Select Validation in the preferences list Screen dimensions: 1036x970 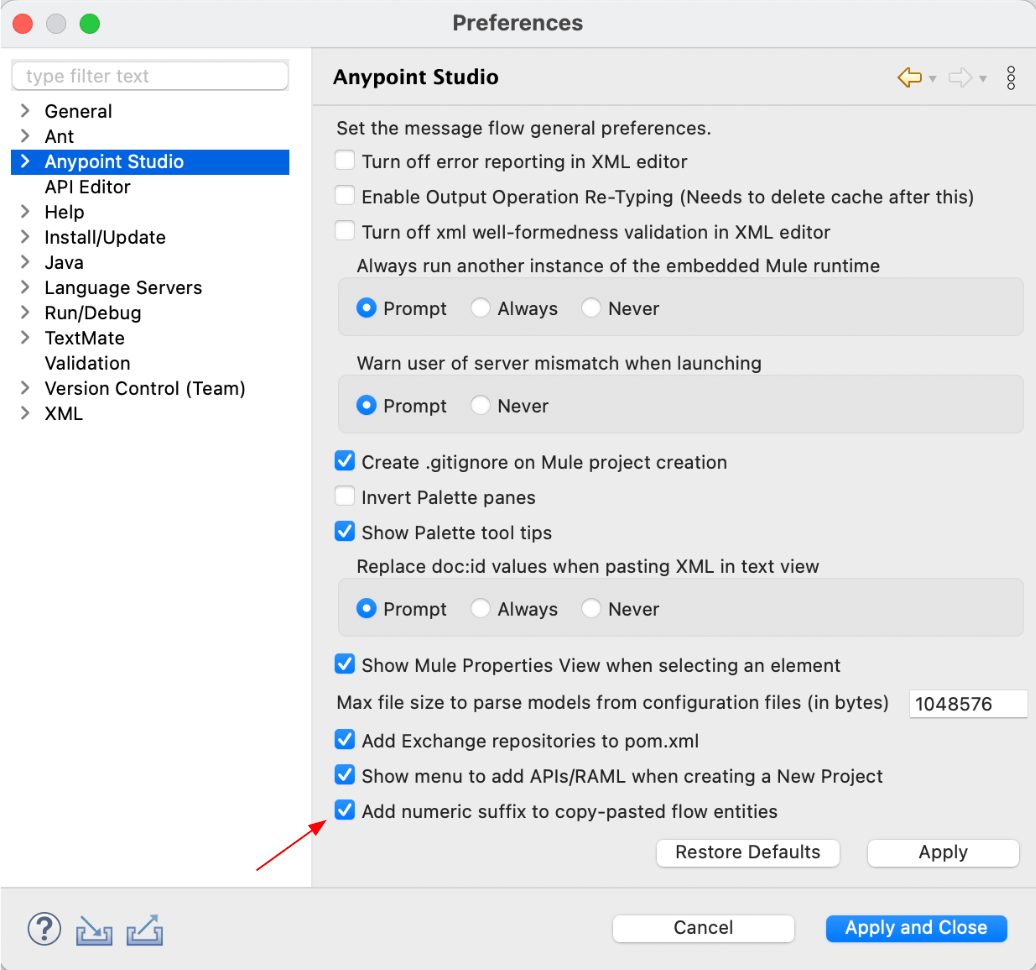click(87, 363)
